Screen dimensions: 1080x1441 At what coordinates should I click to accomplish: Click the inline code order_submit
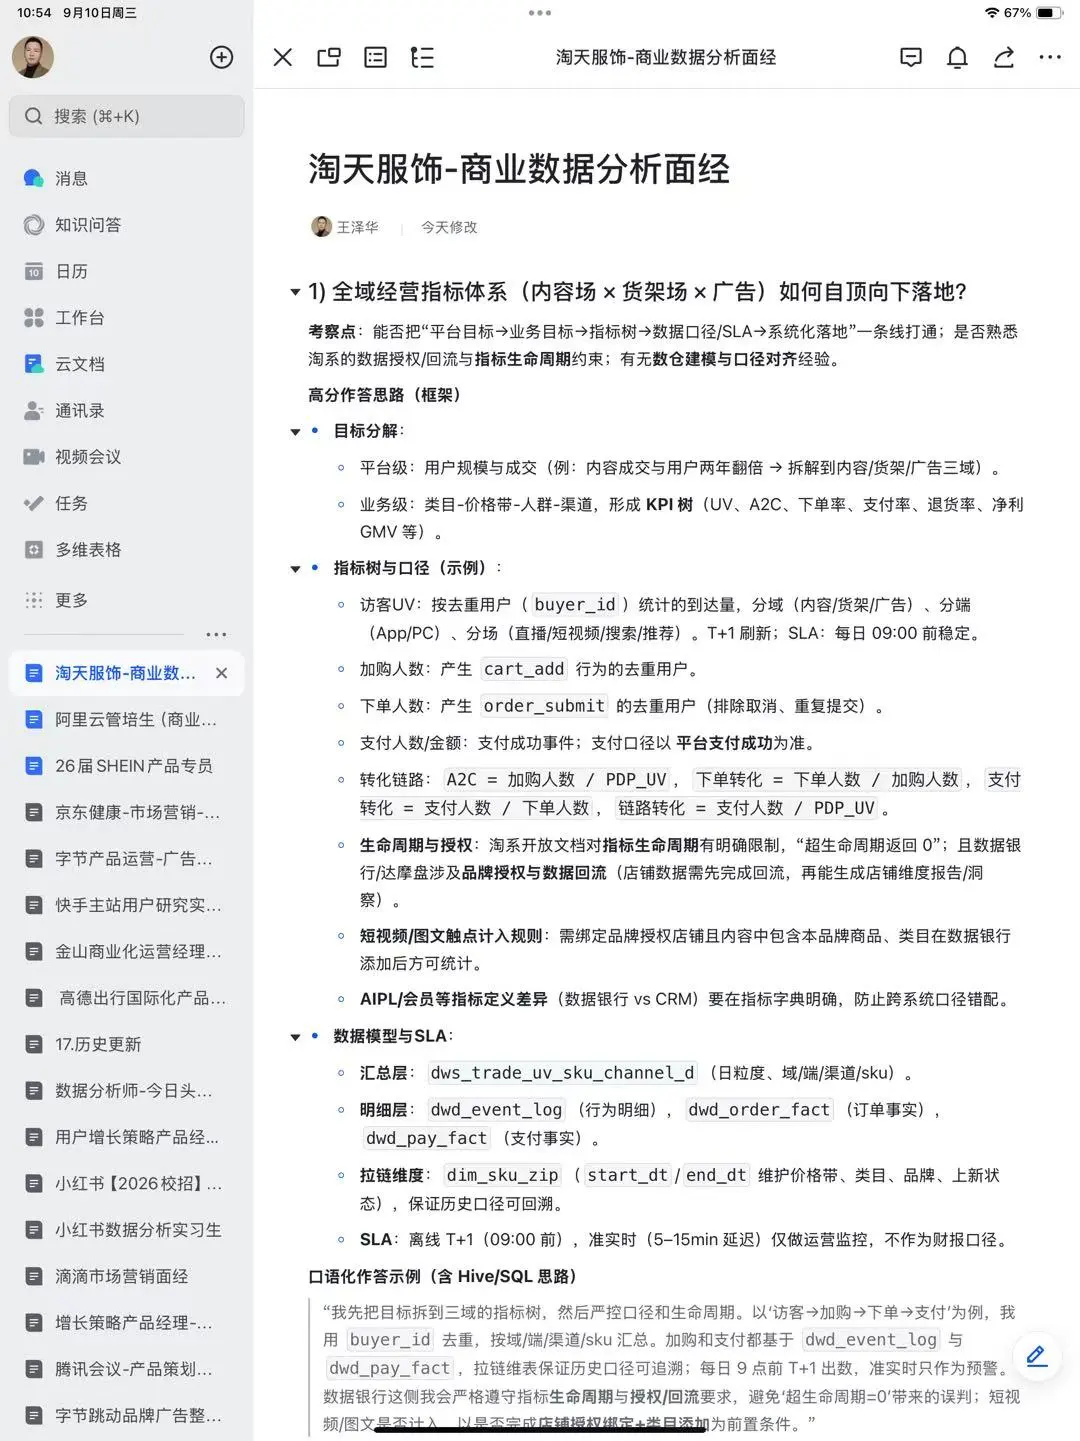[544, 706]
